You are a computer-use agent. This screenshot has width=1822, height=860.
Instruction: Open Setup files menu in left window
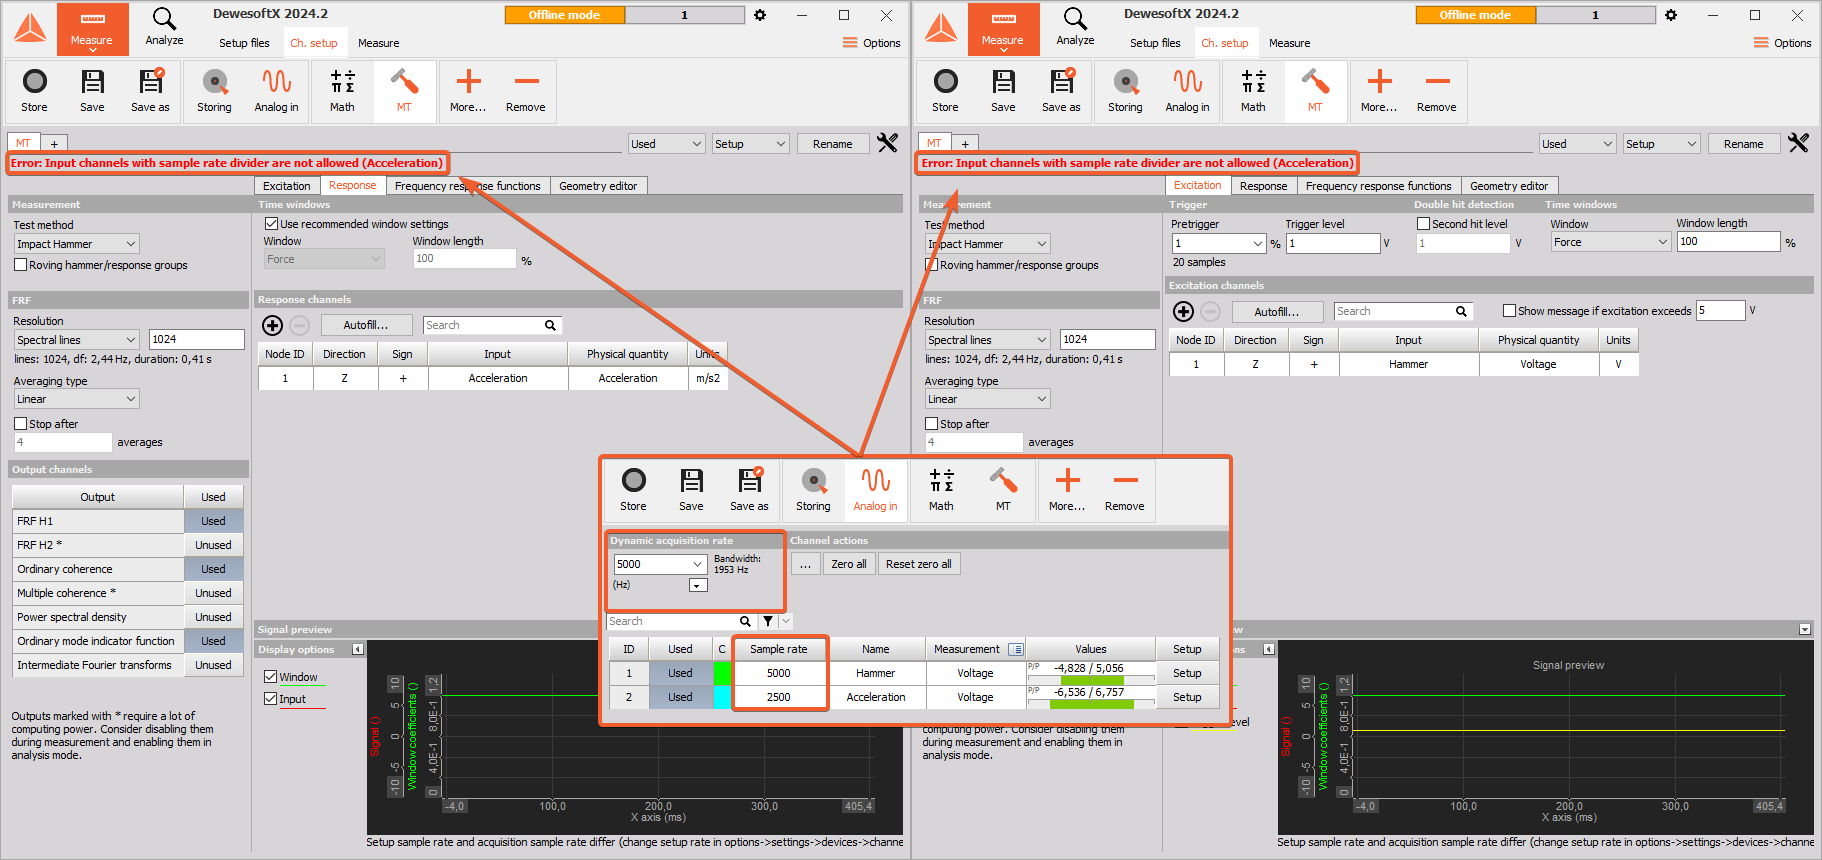(x=244, y=43)
